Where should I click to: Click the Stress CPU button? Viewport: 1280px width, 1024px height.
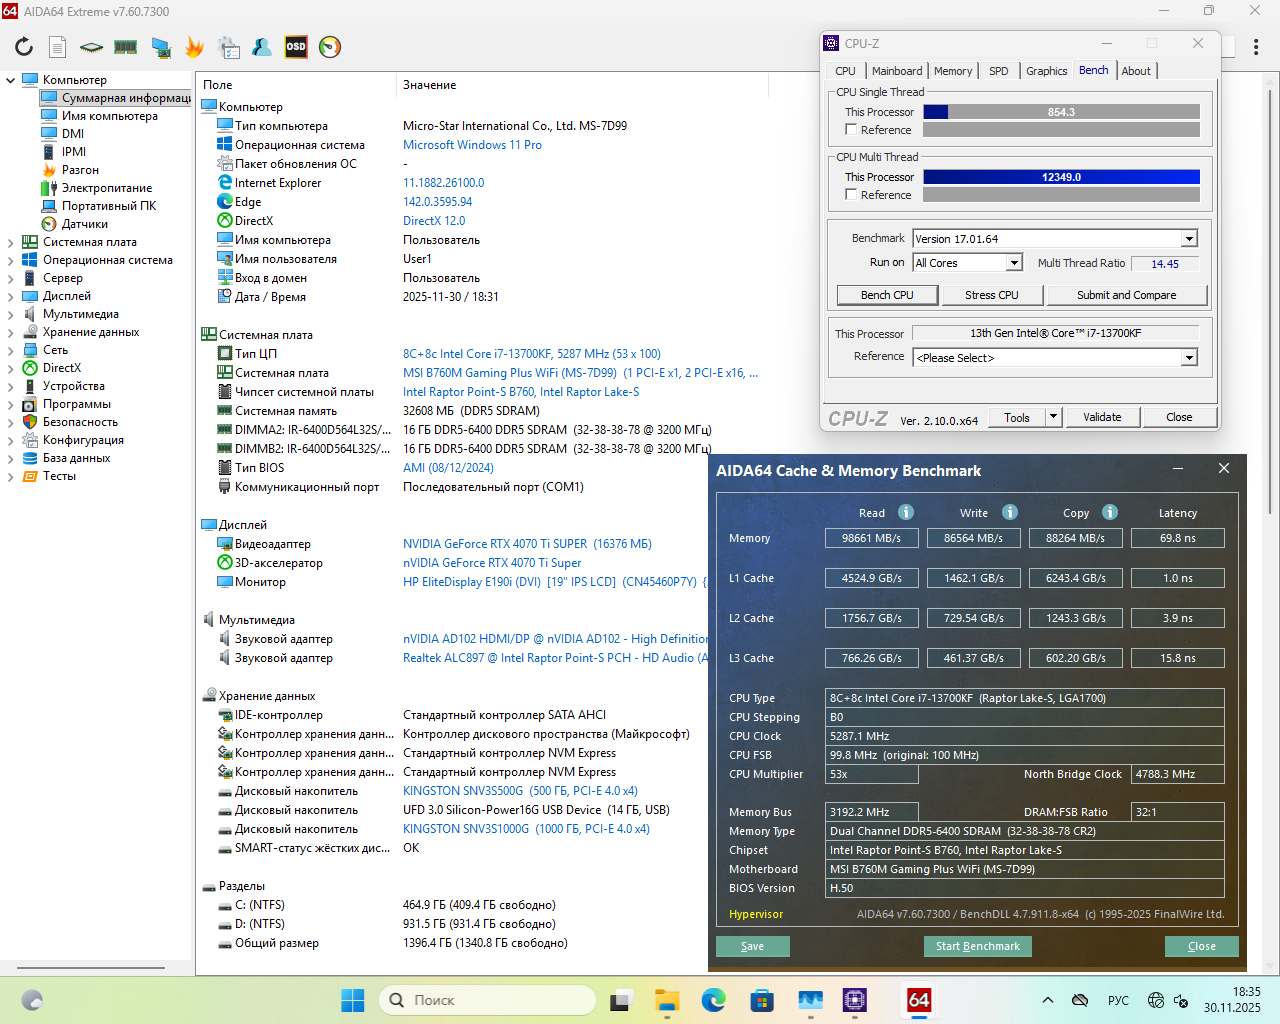992,295
